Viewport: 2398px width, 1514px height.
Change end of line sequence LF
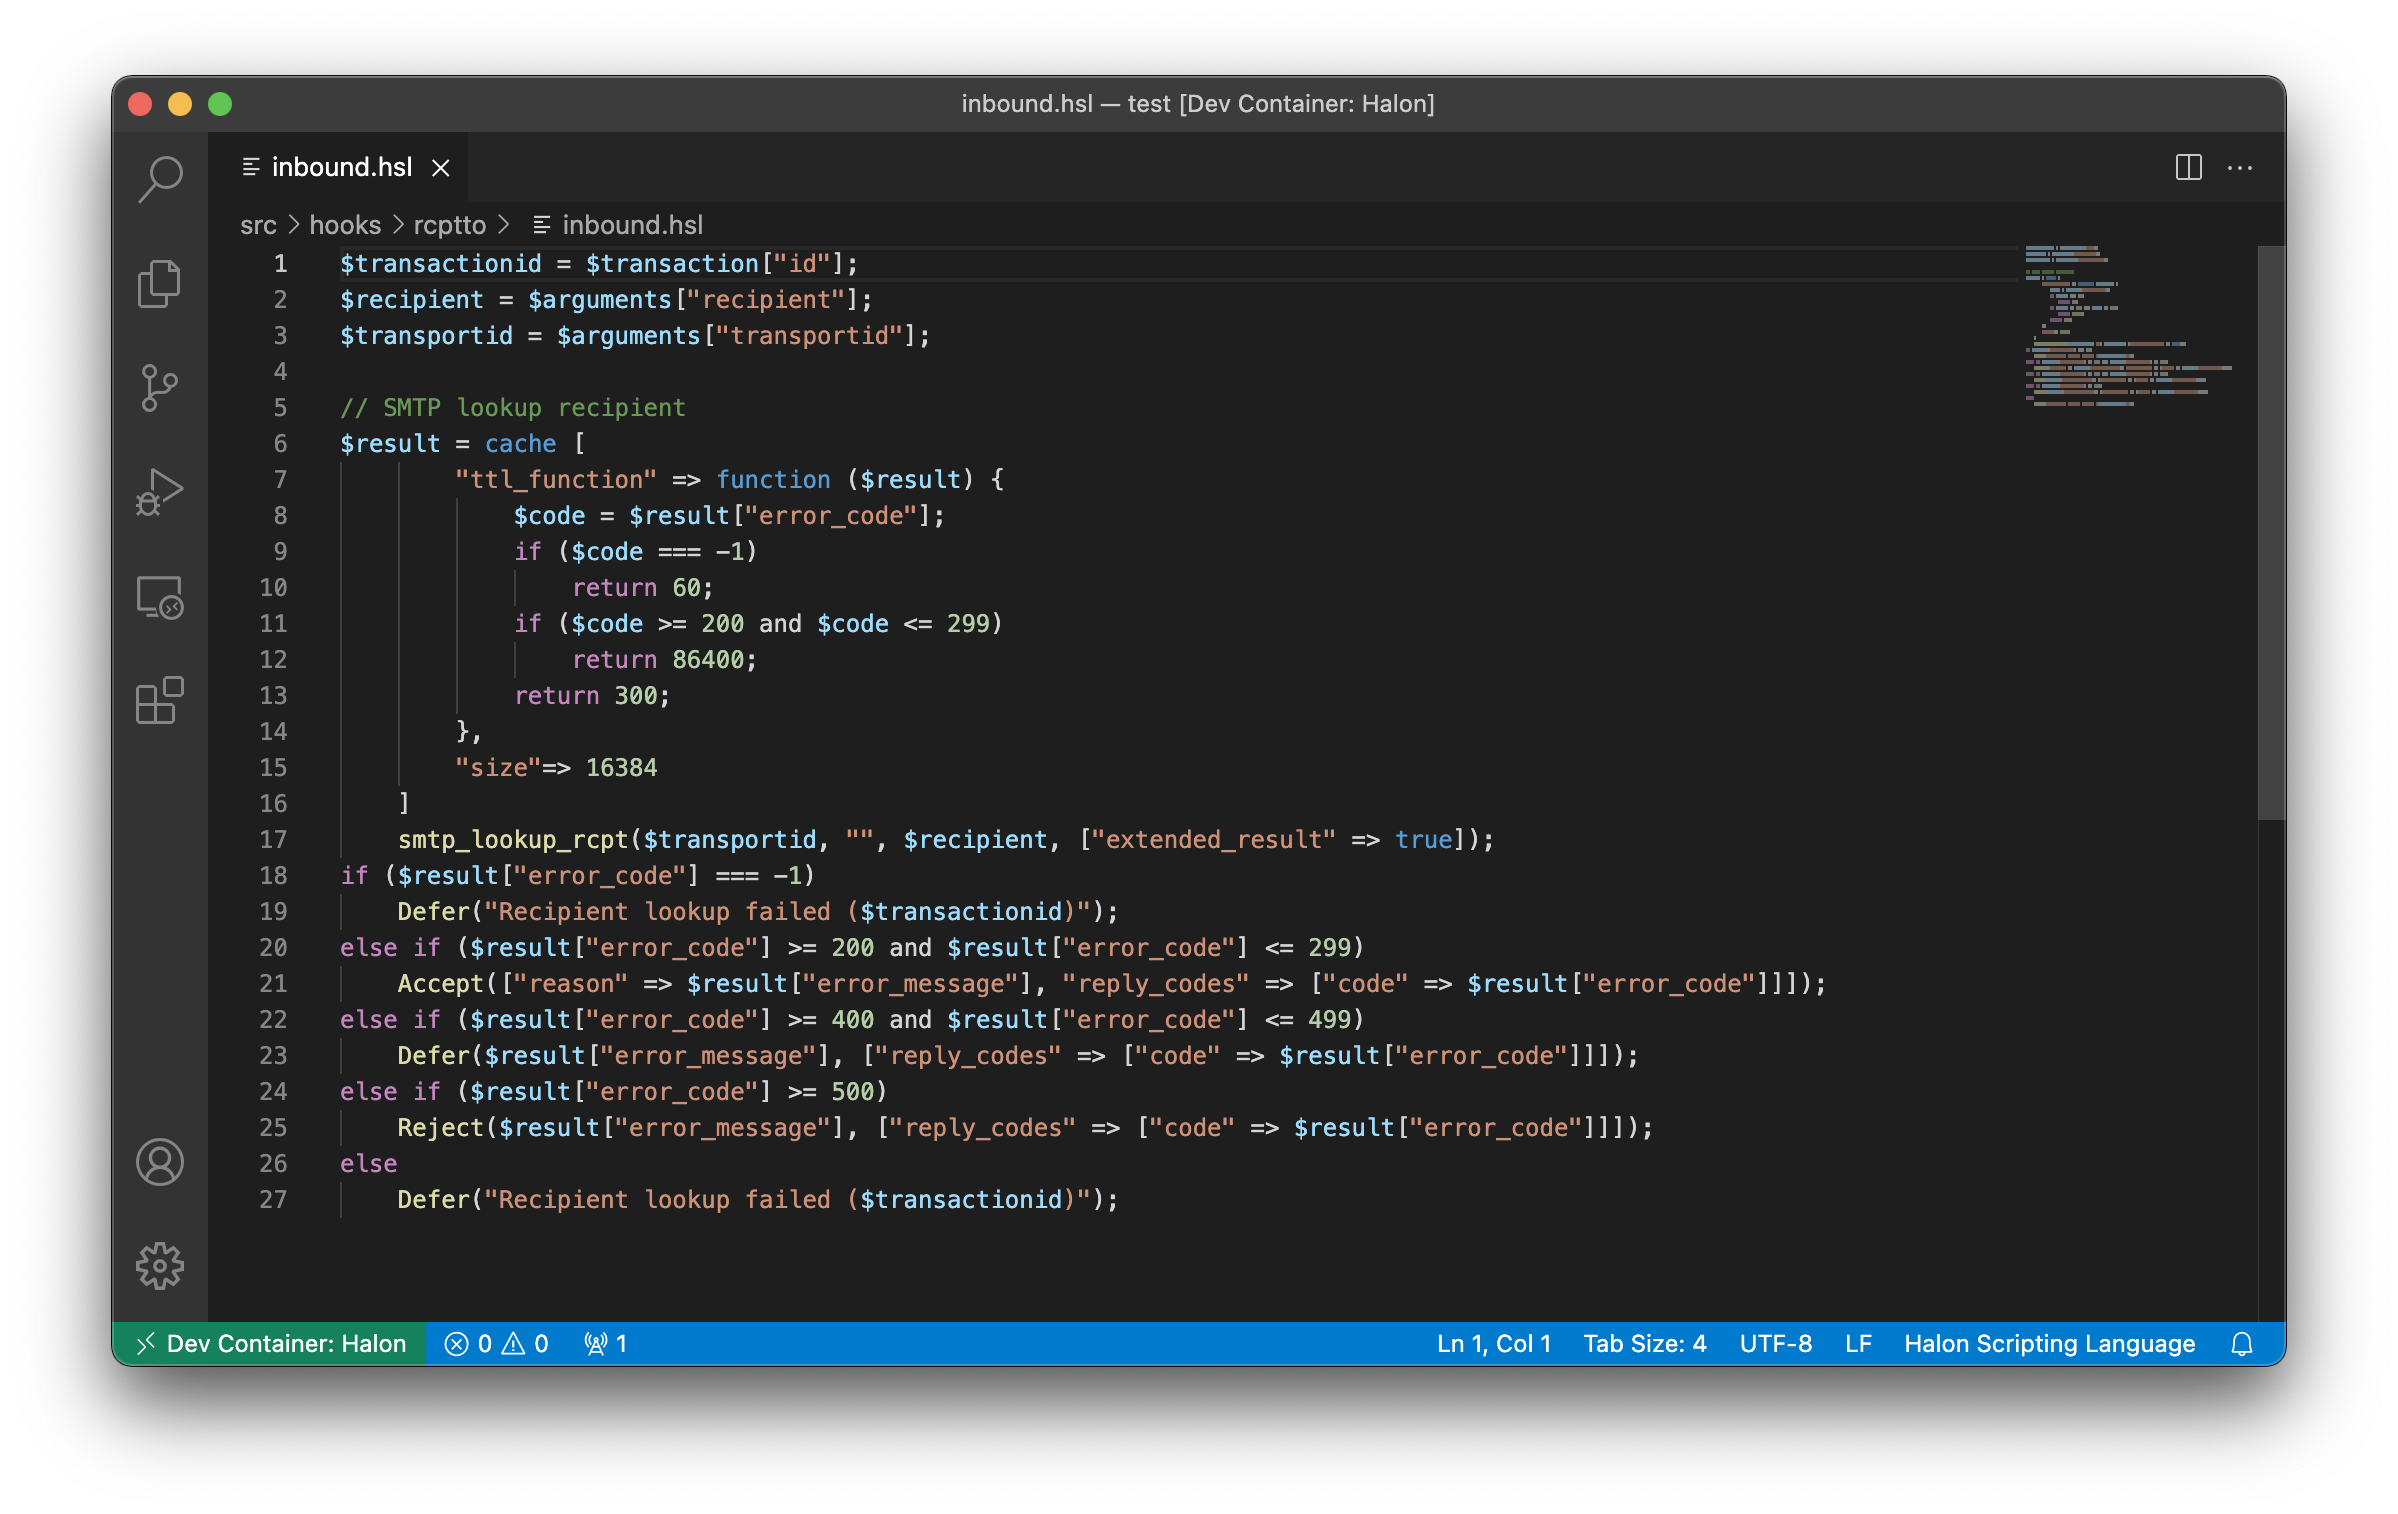click(x=1858, y=1344)
